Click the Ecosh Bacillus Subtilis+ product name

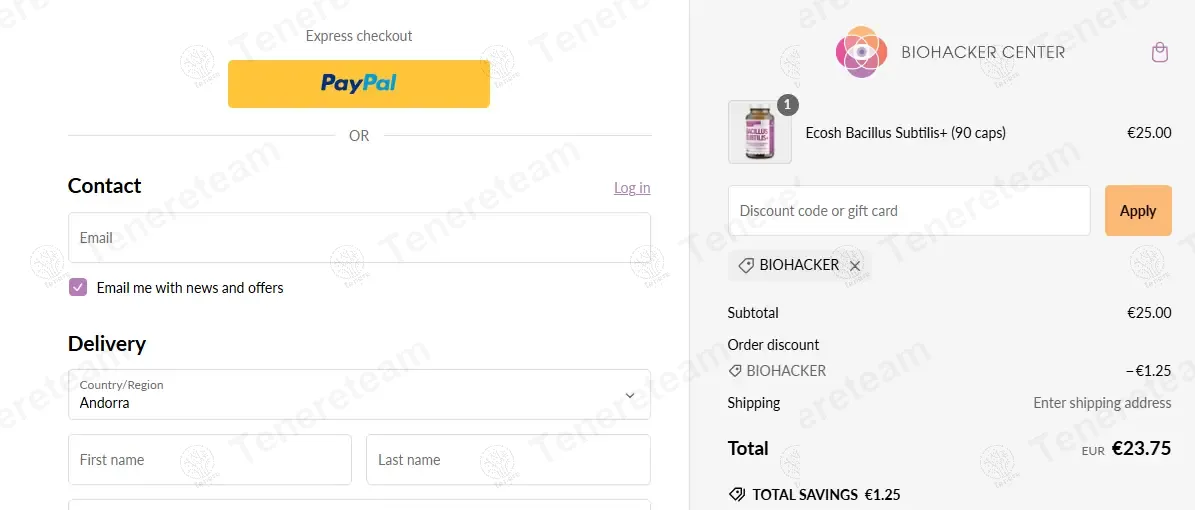click(x=905, y=133)
